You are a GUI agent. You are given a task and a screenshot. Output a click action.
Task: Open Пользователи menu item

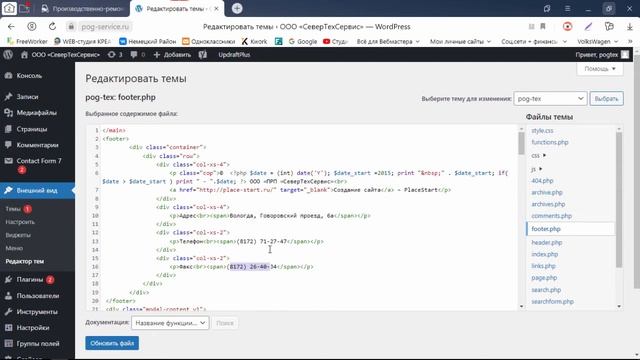tap(37, 296)
